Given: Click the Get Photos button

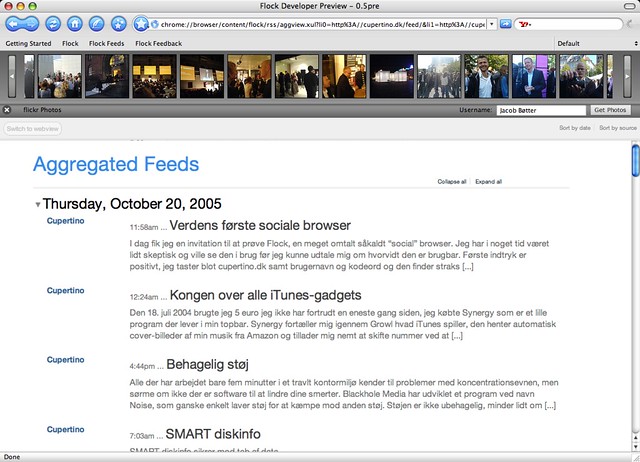Looking at the screenshot, I should click(610, 110).
